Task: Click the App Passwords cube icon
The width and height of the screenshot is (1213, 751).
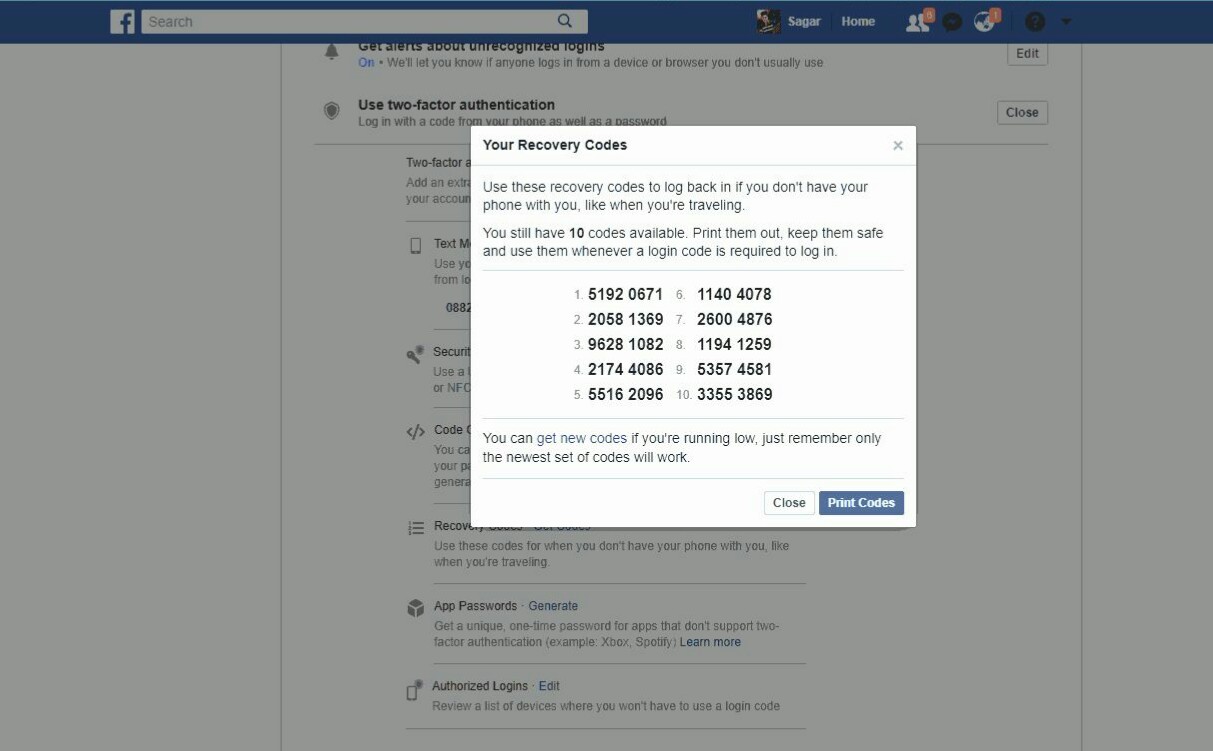Action: point(415,608)
